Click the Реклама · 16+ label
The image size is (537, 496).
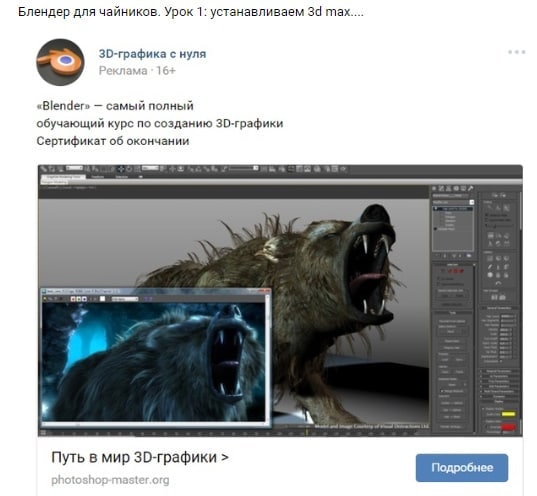137,71
